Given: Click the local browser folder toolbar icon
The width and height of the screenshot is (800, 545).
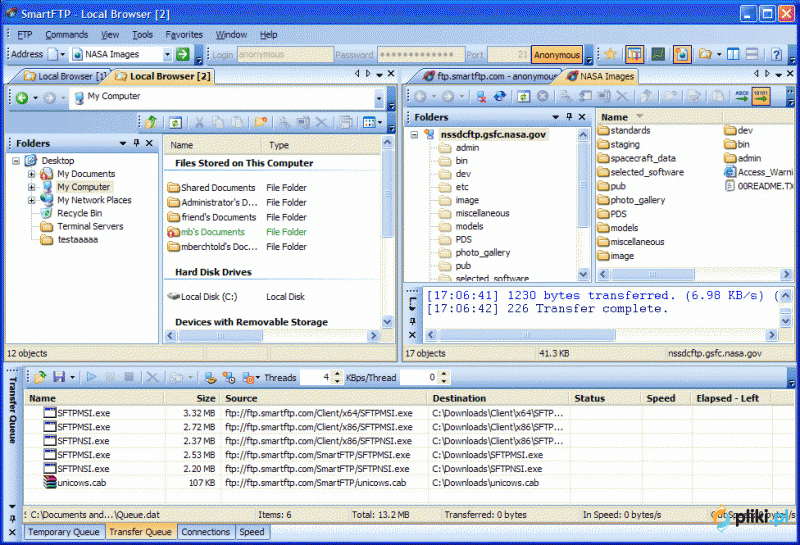Looking at the screenshot, I should coord(706,54).
